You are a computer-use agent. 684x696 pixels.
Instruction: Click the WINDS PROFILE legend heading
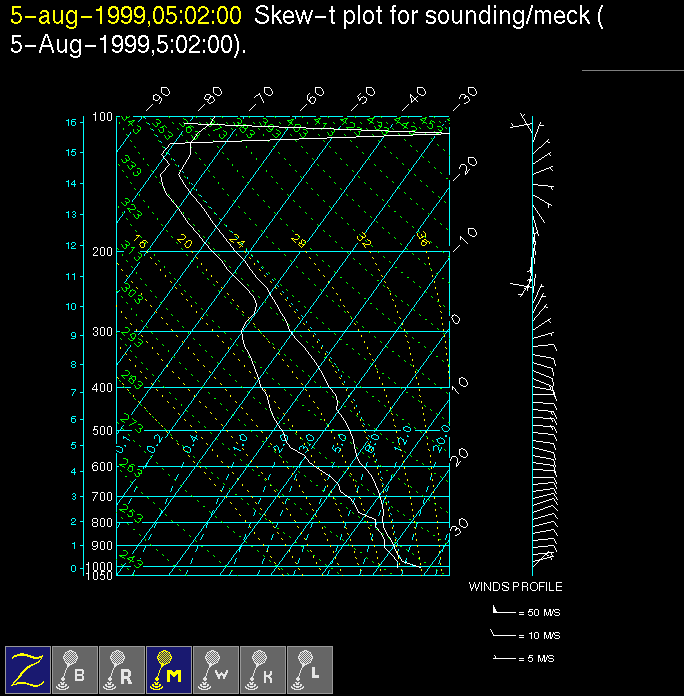(x=515, y=587)
